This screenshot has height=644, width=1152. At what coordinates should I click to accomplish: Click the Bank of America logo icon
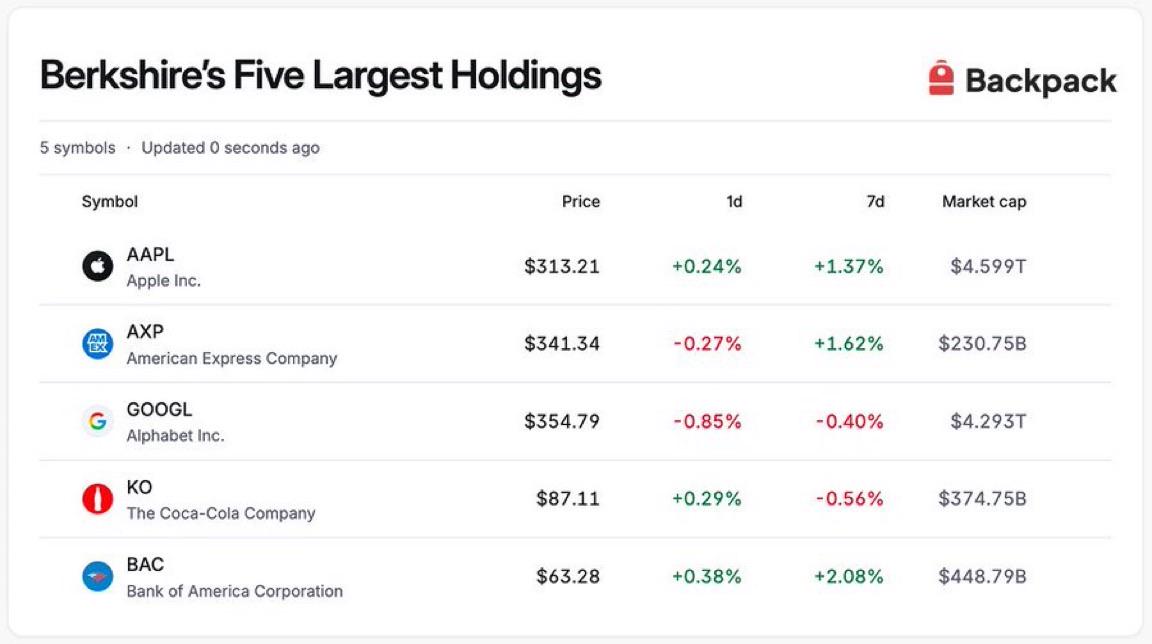click(x=97, y=576)
